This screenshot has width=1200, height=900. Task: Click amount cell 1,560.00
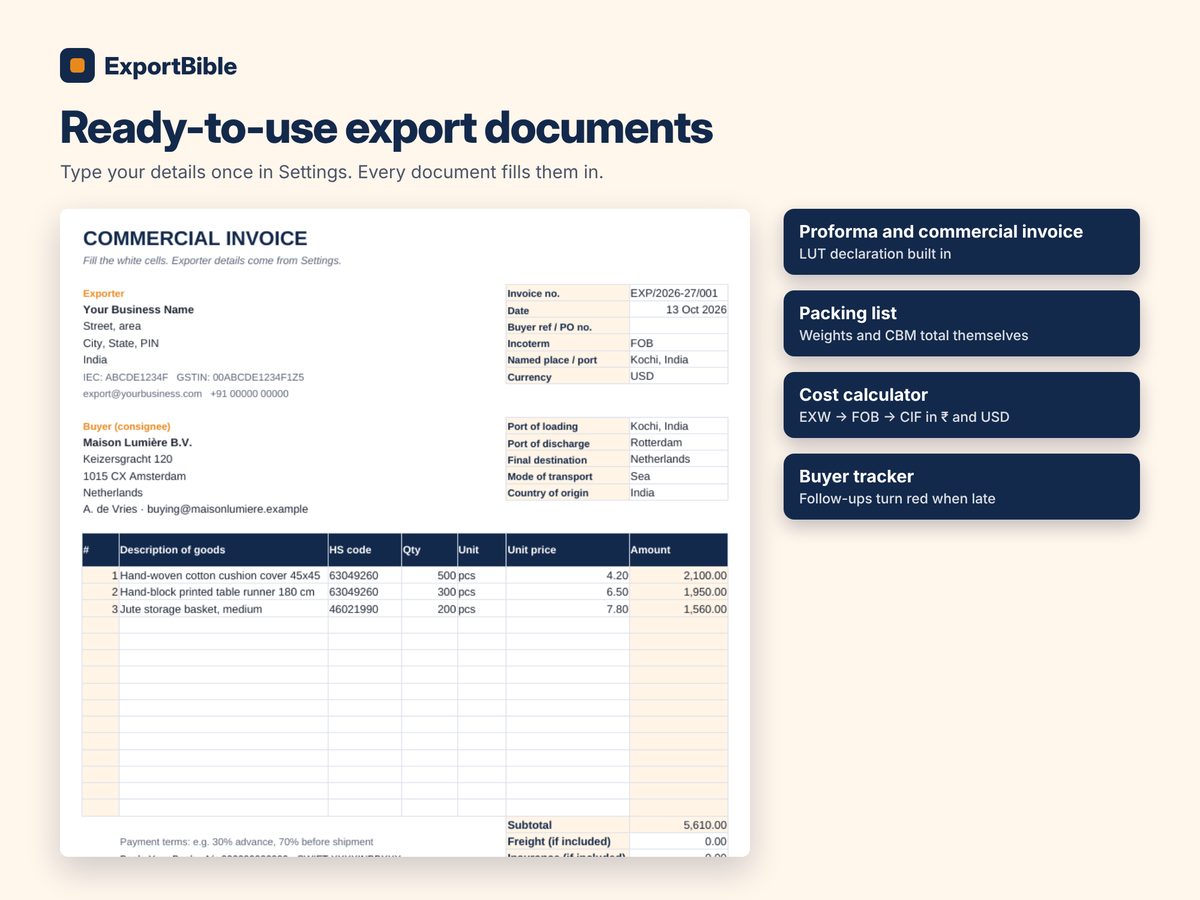tap(678, 609)
